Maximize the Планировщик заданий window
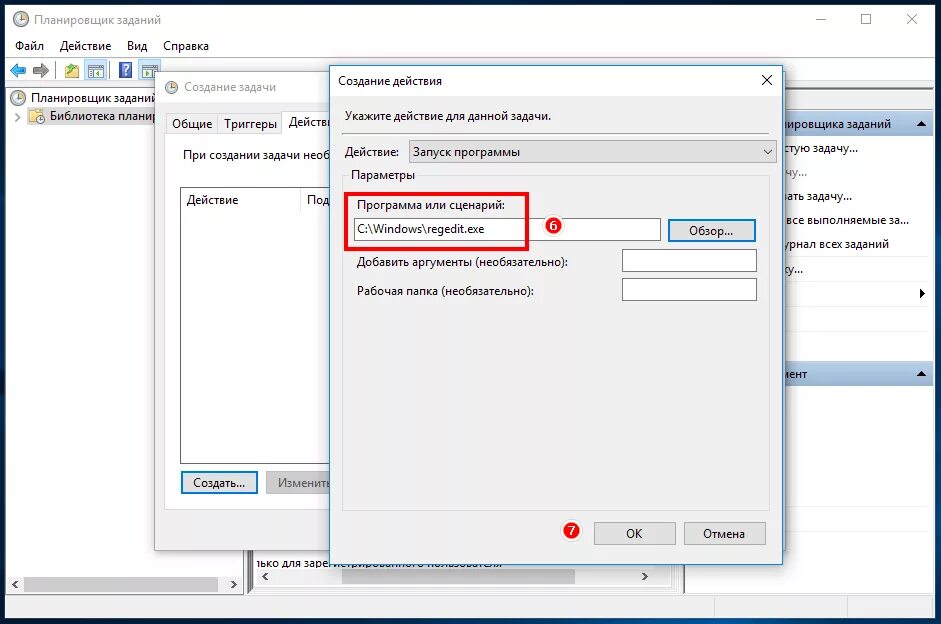941x624 pixels. (866, 19)
